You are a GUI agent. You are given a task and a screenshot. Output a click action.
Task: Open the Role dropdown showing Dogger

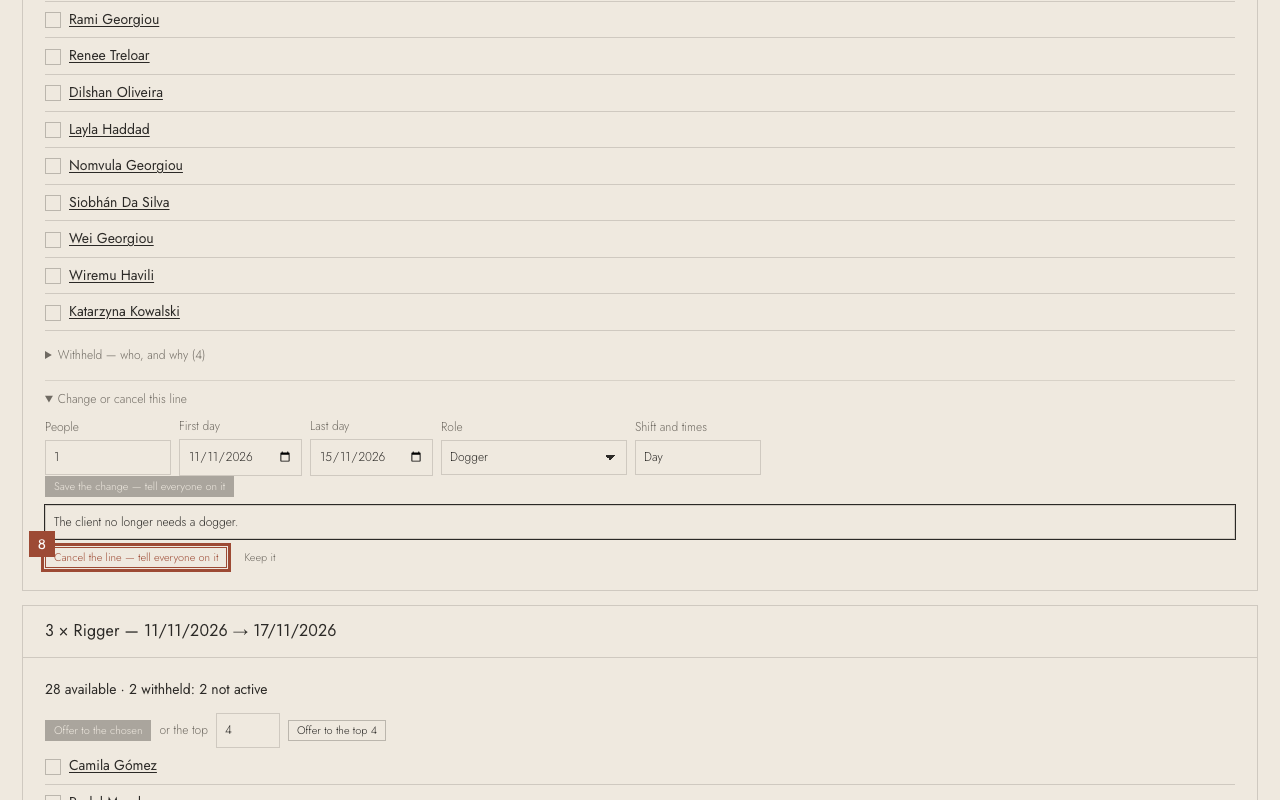[x=534, y=457]
